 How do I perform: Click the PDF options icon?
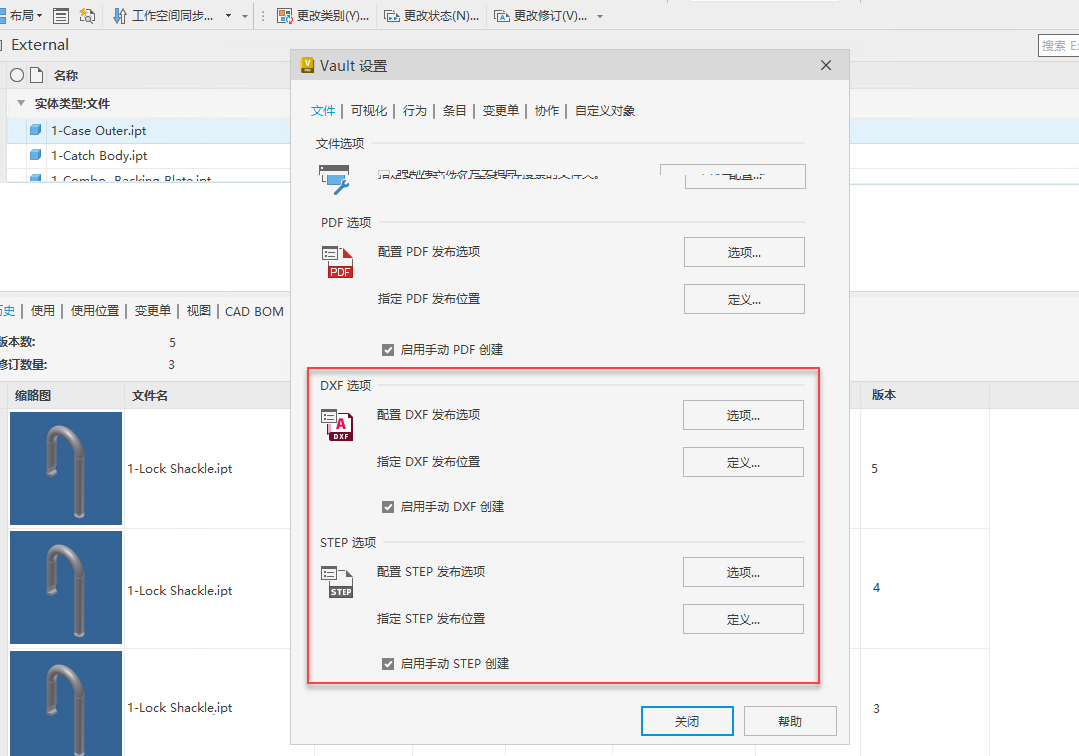coord(338,262)
